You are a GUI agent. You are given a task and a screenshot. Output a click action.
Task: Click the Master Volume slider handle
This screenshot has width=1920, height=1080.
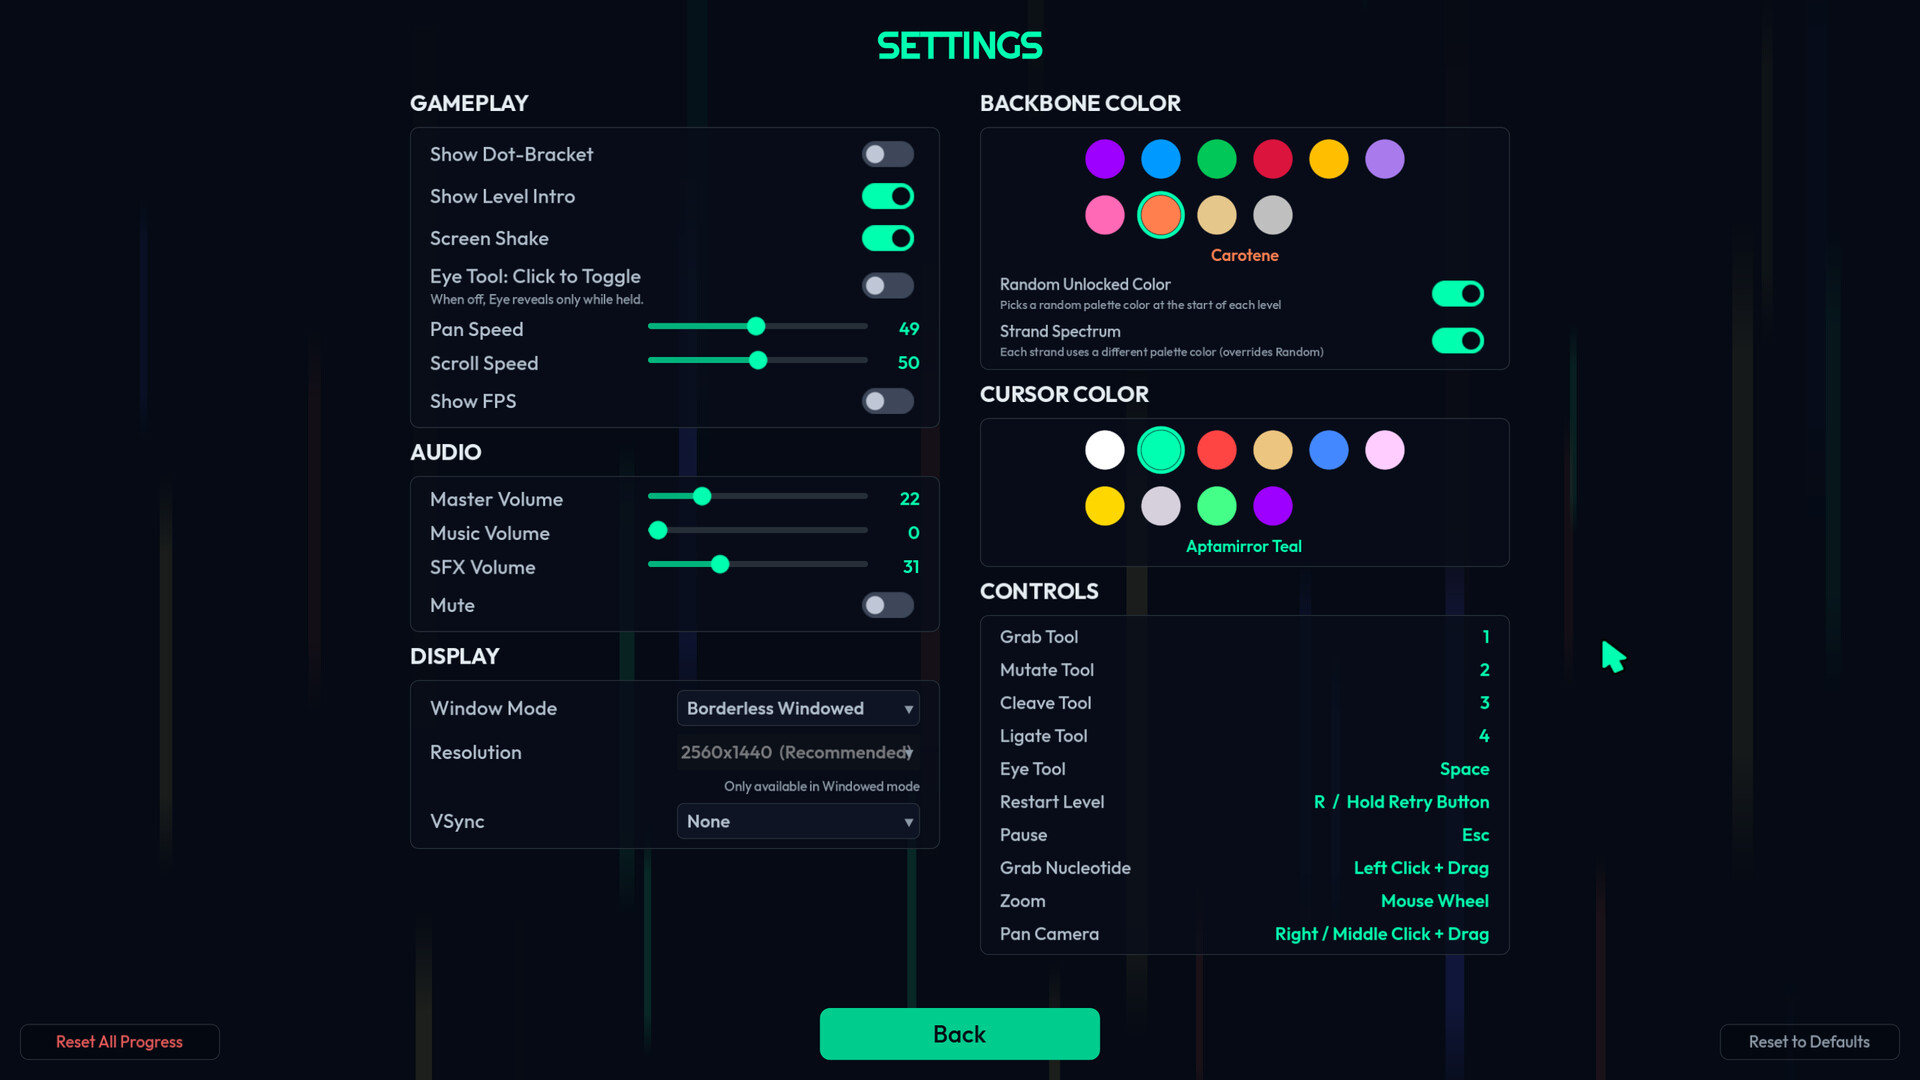coord(702,496)
